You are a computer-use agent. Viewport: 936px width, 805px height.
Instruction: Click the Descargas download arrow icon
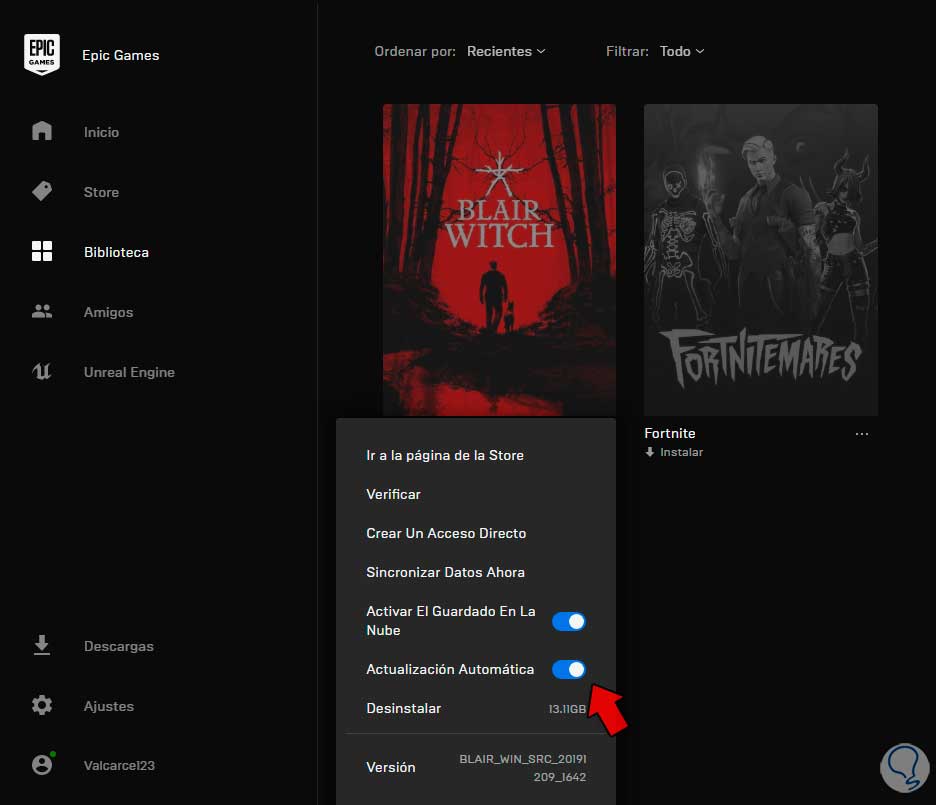click(42, 645)
